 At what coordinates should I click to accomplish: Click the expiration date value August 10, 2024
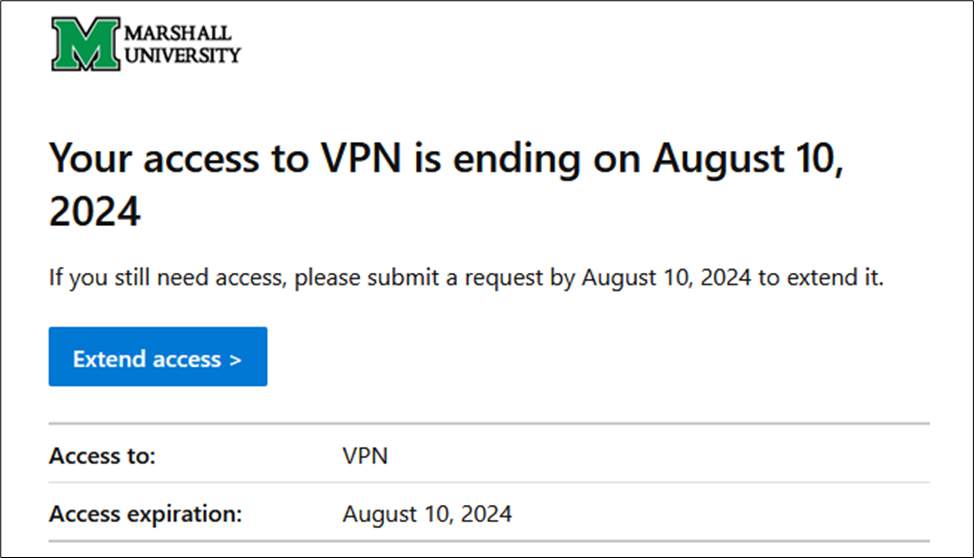tap(427, 515)
